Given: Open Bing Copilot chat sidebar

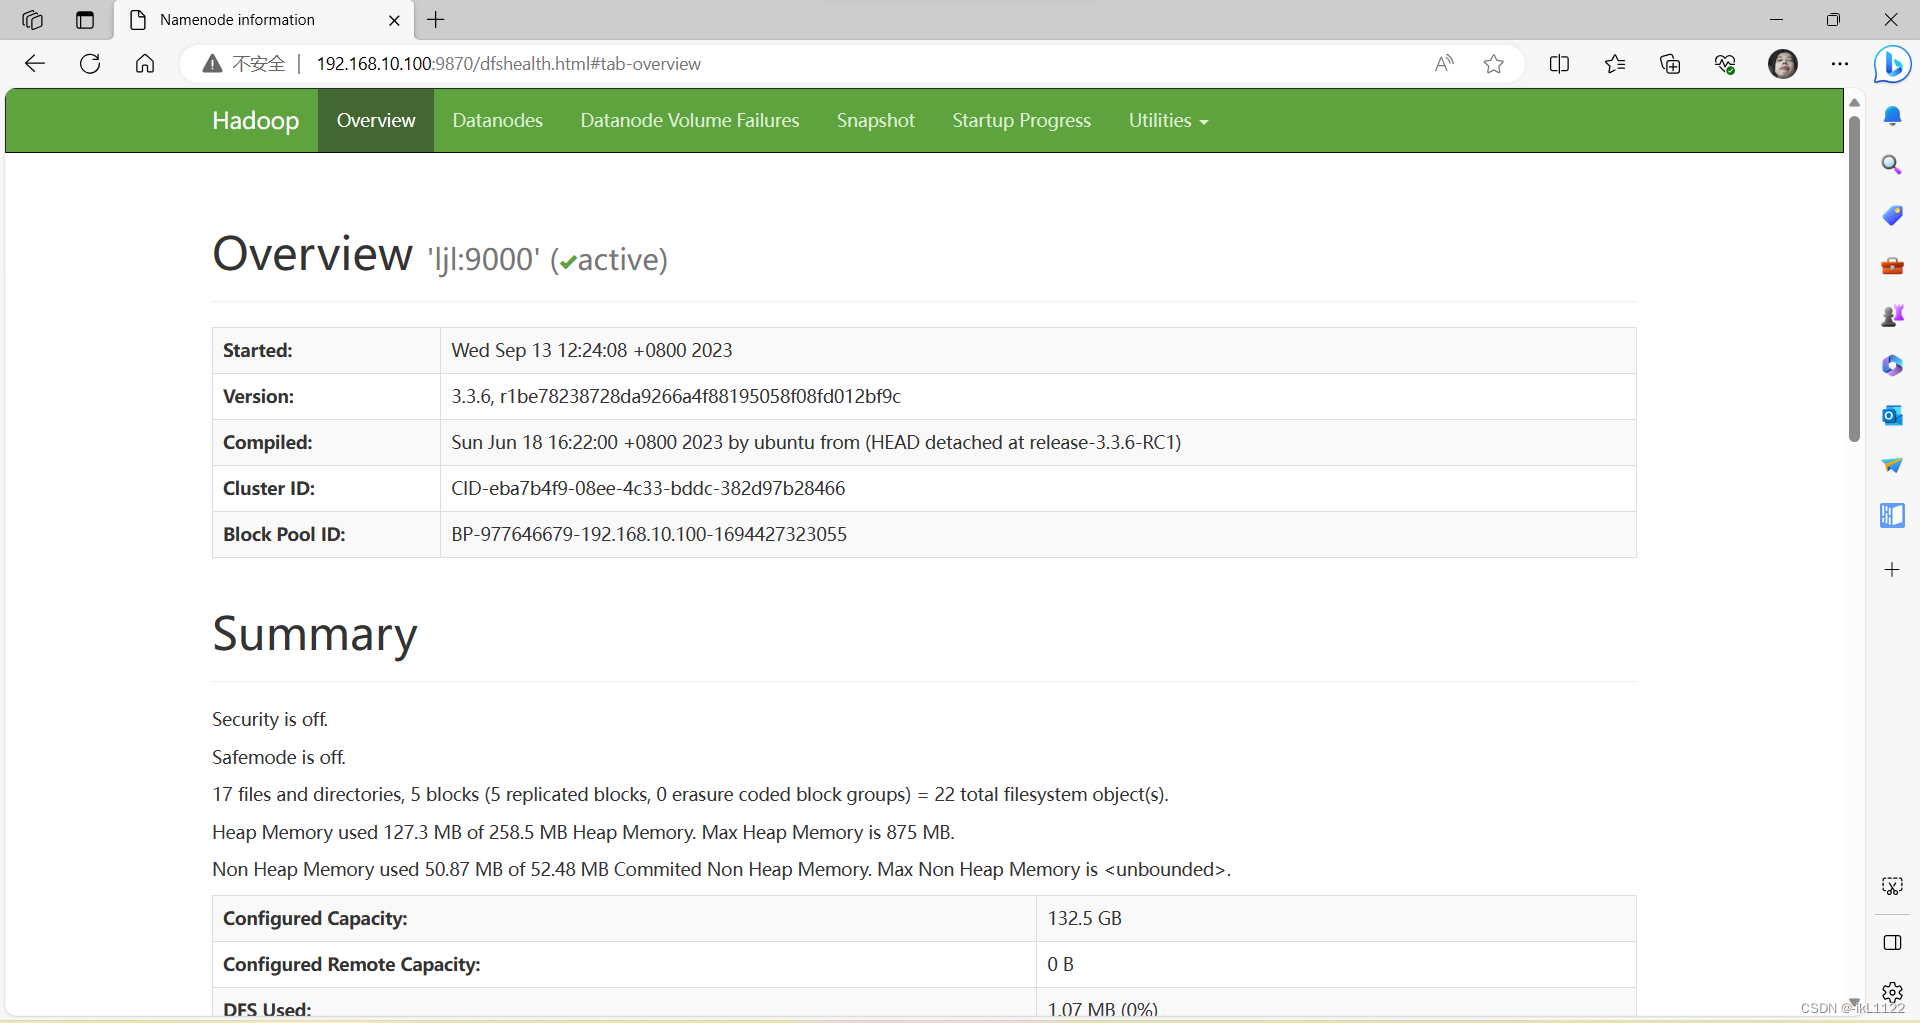Looking at the screenshot, I should [1892, 65].
